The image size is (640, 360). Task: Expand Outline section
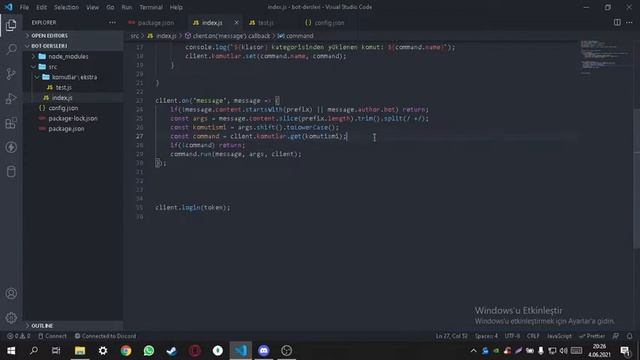[73, 326]
